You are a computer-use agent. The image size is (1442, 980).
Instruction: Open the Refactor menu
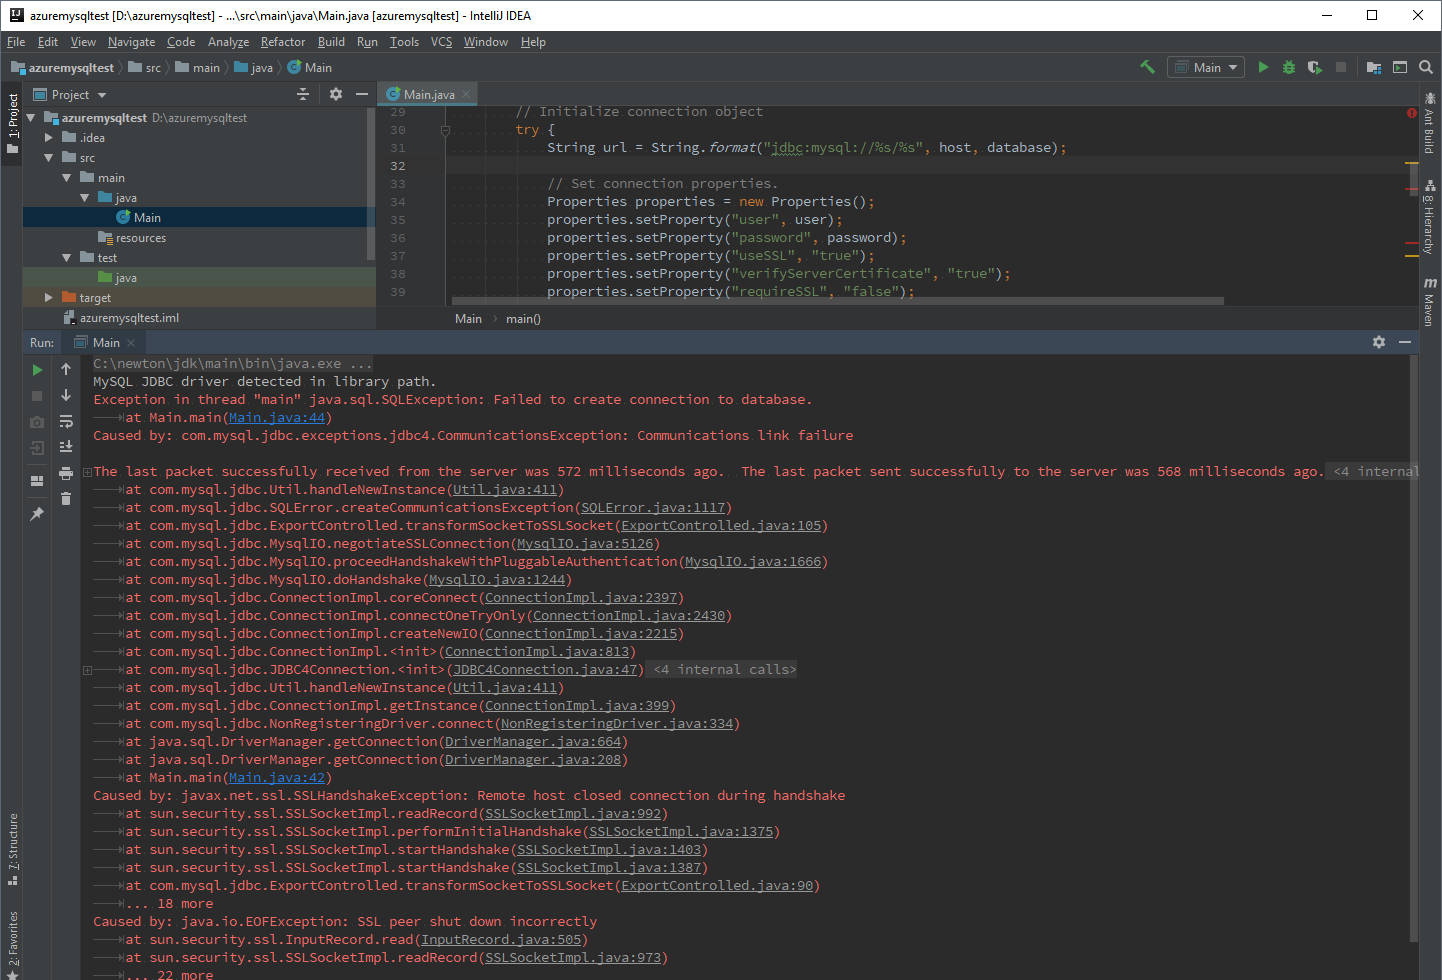pyautogui.click(x=282, y=42)
